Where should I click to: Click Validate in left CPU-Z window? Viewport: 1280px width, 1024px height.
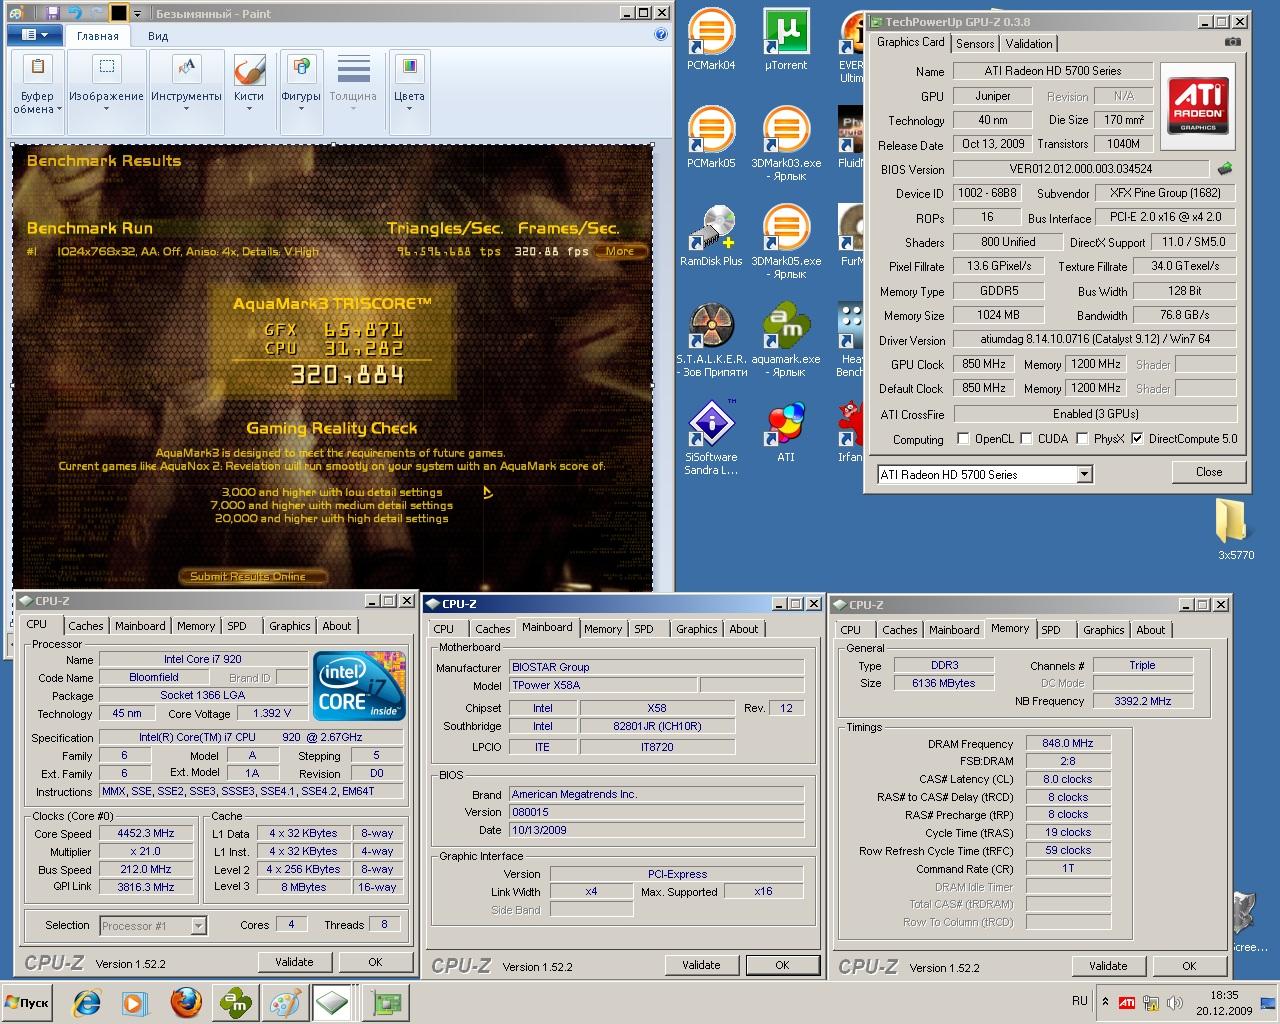[294, 962]
